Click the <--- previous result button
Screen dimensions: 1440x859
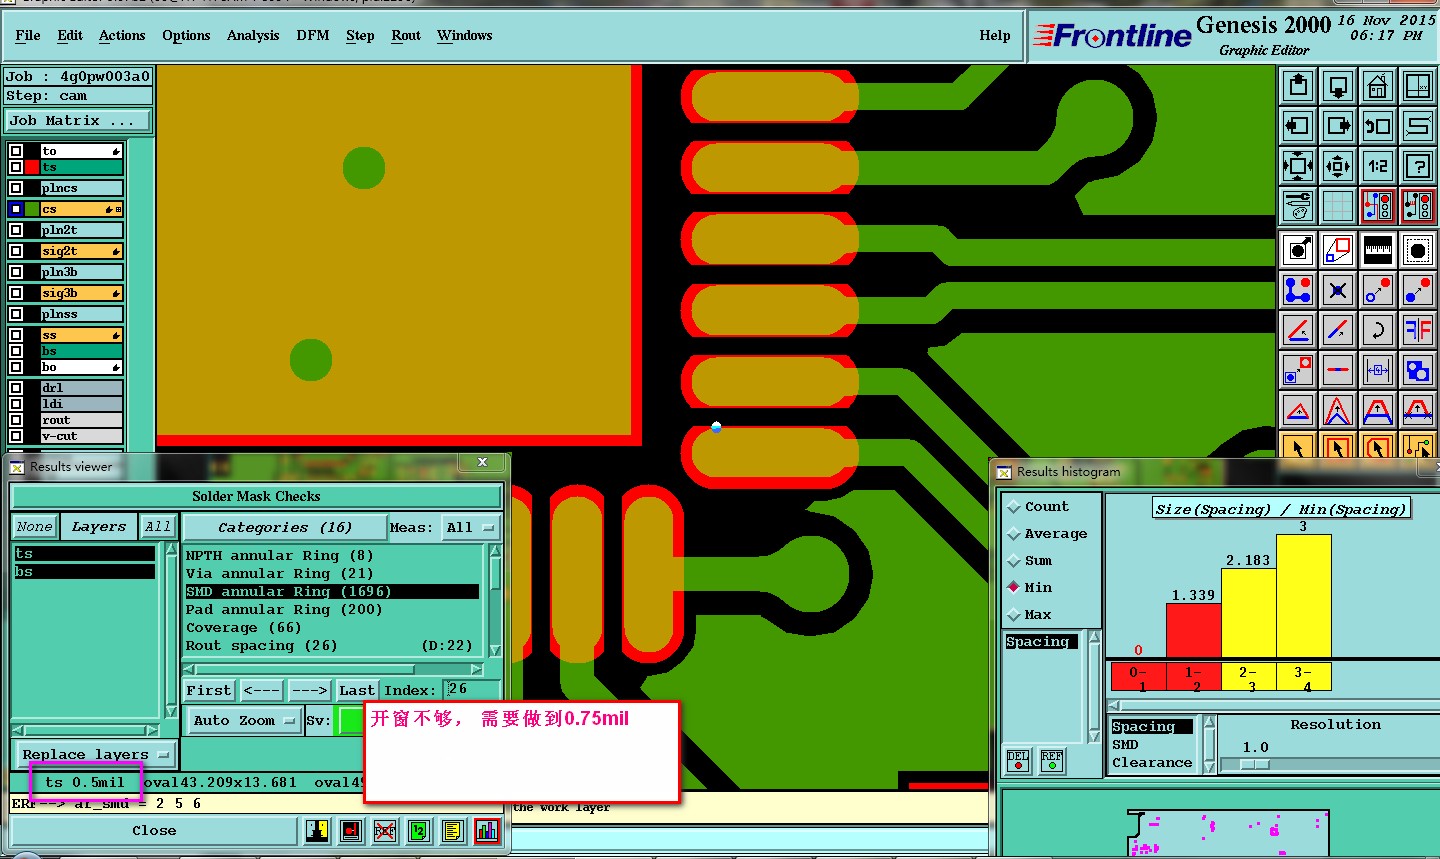262,690
